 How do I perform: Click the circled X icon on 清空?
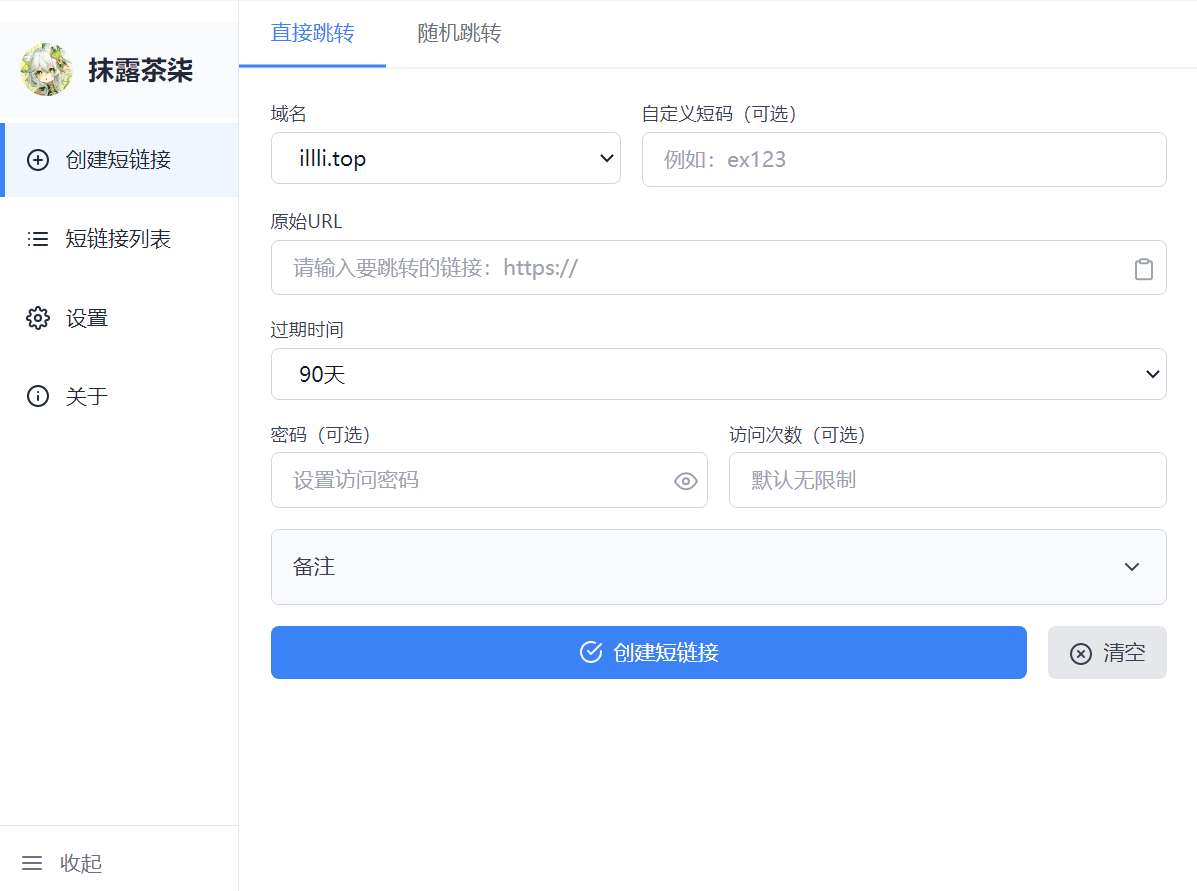pos(1080,654)
